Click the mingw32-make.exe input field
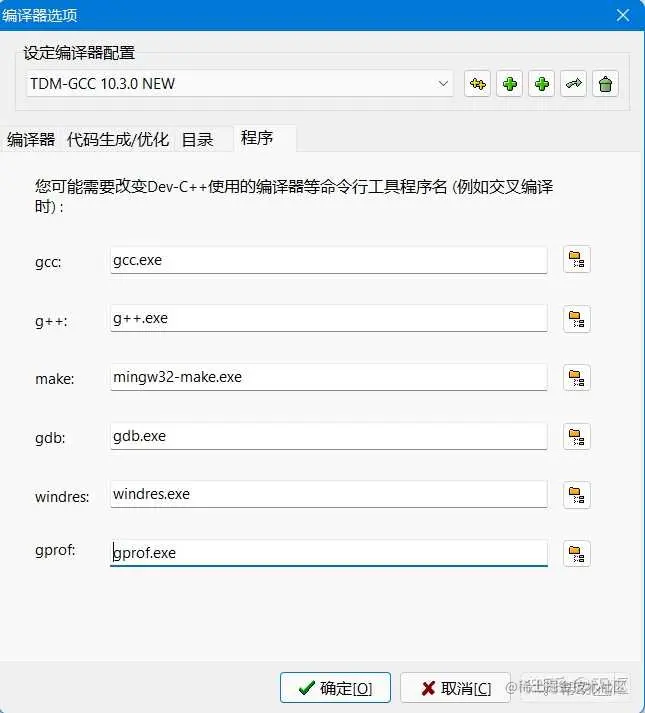The width and height of the screenshot is (645, 713). (328, 377)
